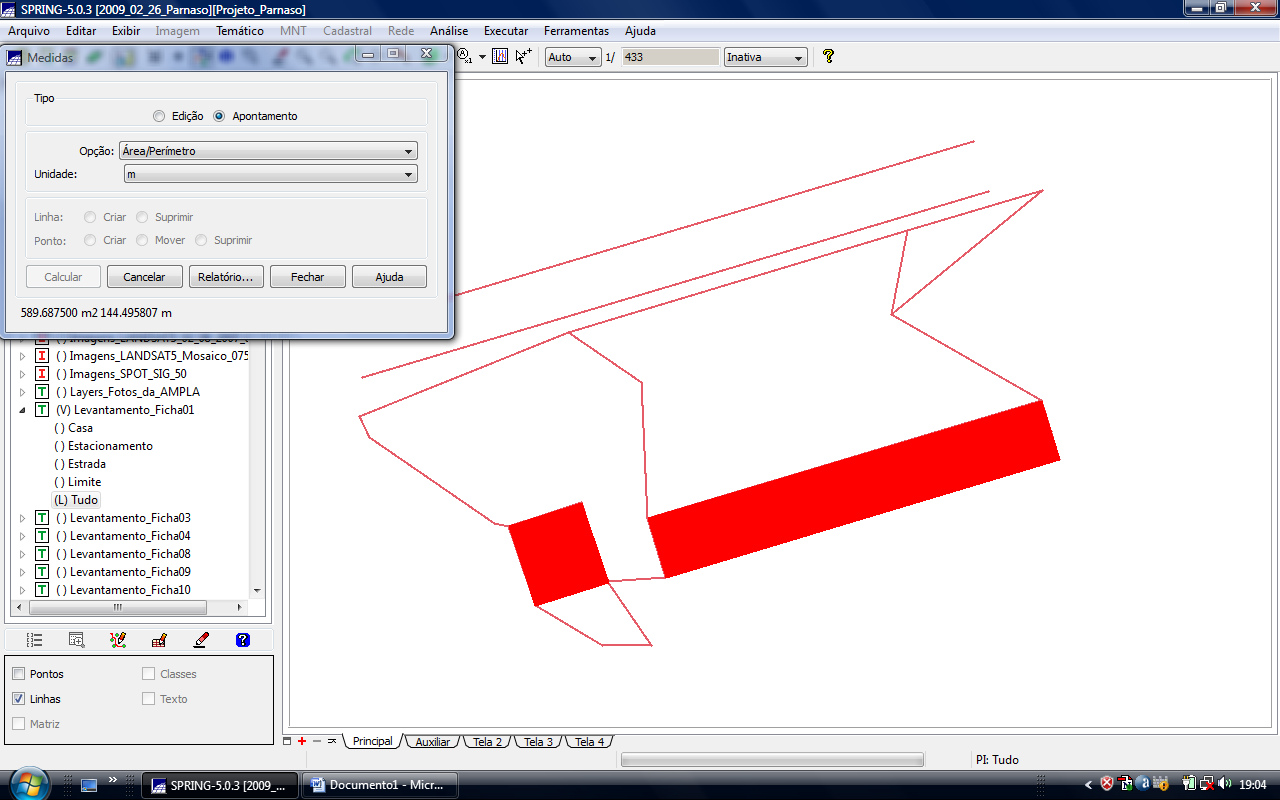Expand the Levantamento_Ficha03 tree node
This screenshot has height=800, width=1280.
pyautogui.click(x=23, y=518)
